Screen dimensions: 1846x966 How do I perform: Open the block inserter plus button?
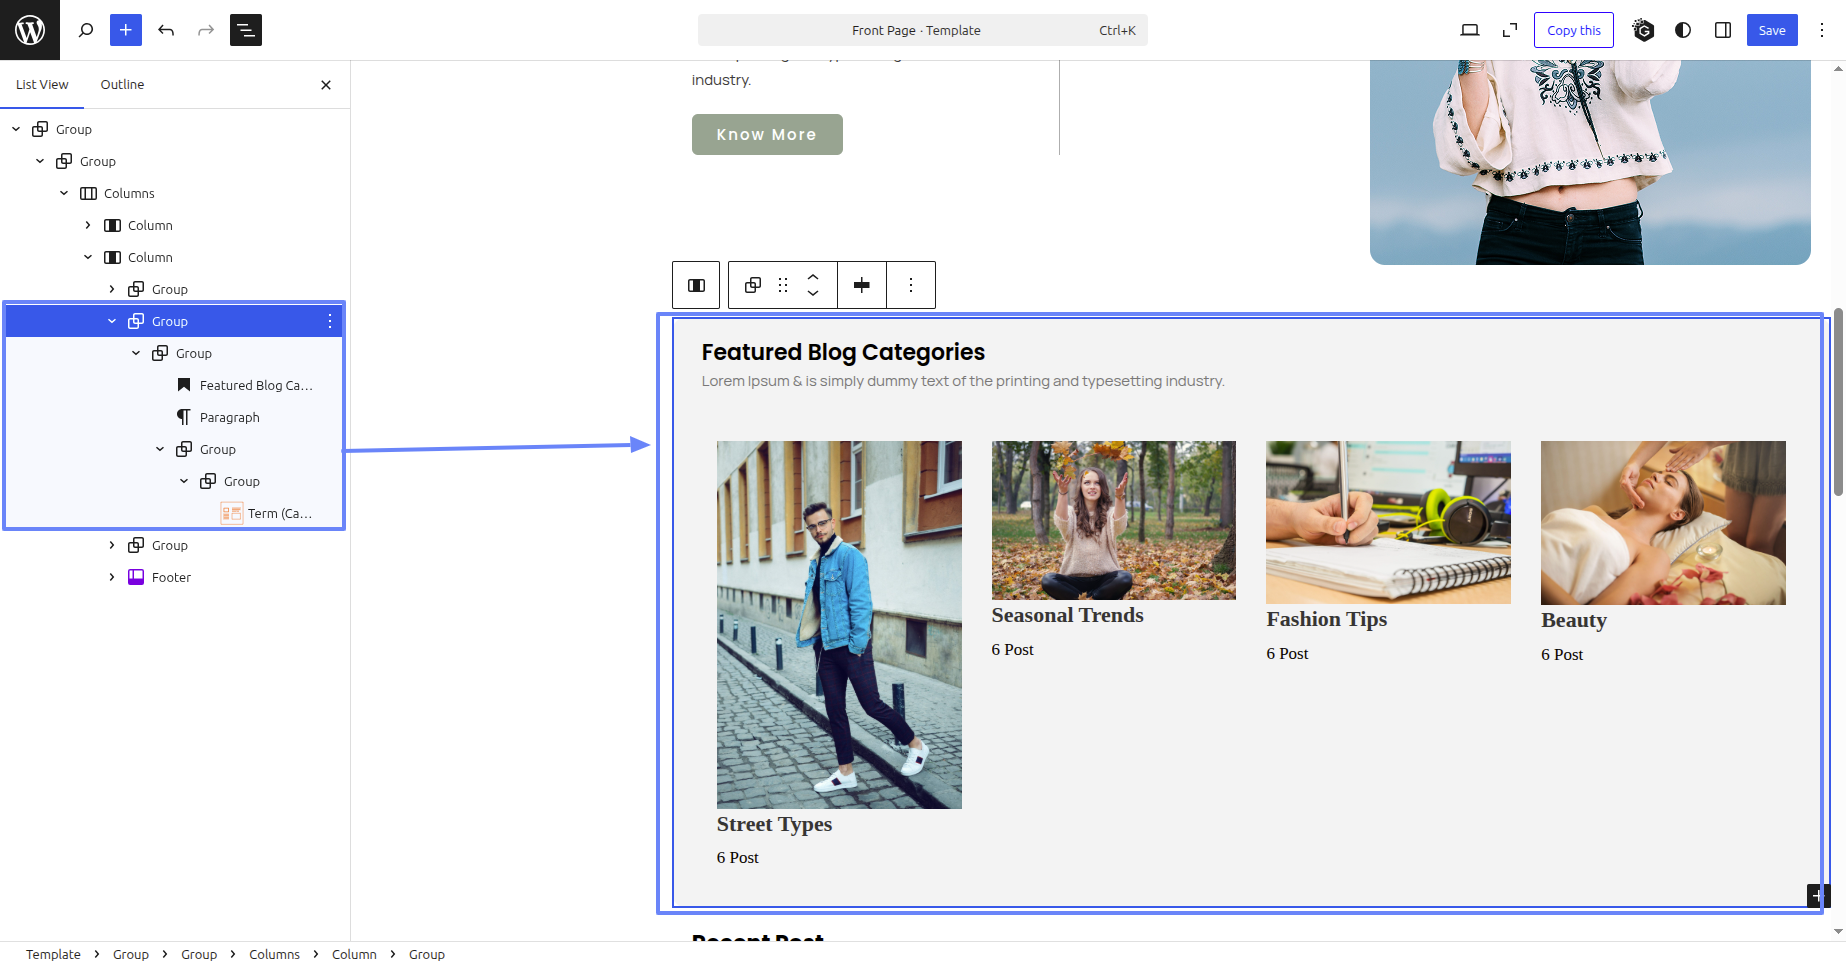pos(126,30)
